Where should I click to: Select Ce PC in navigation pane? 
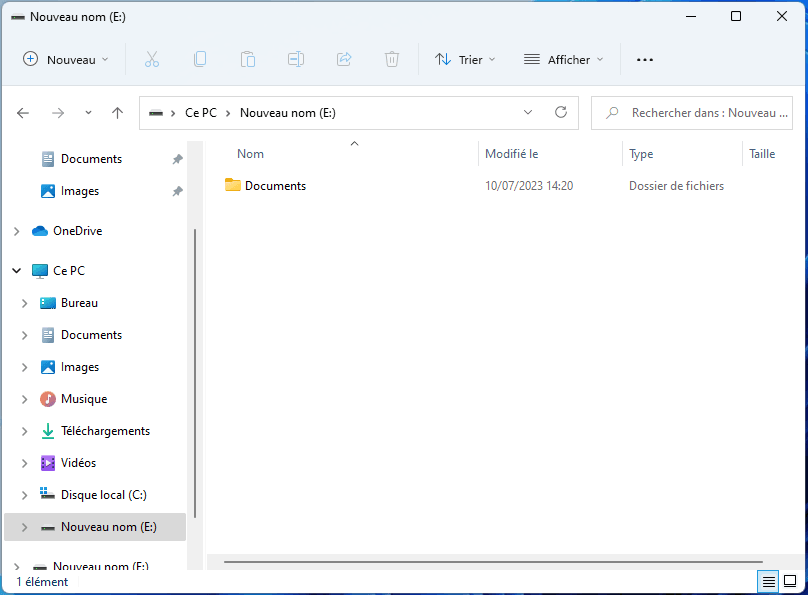tap(69, 270)
